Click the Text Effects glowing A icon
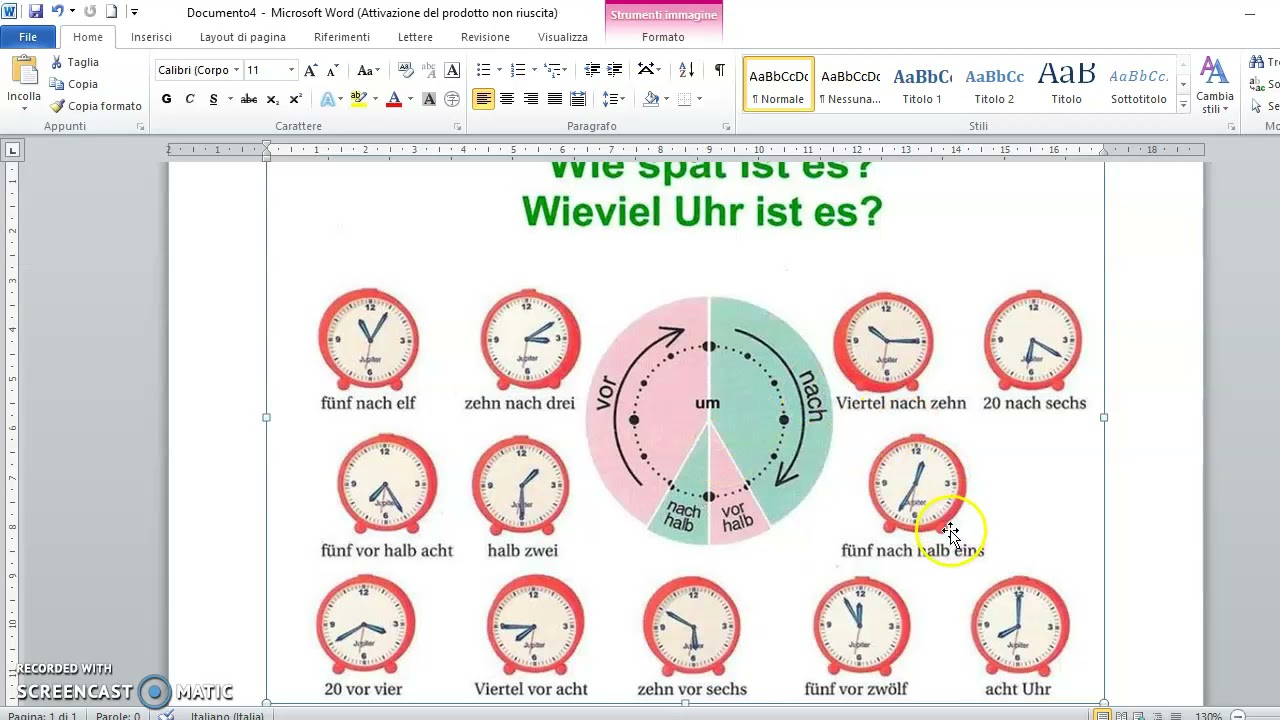The image size is (1280, 720). point(327,99)
